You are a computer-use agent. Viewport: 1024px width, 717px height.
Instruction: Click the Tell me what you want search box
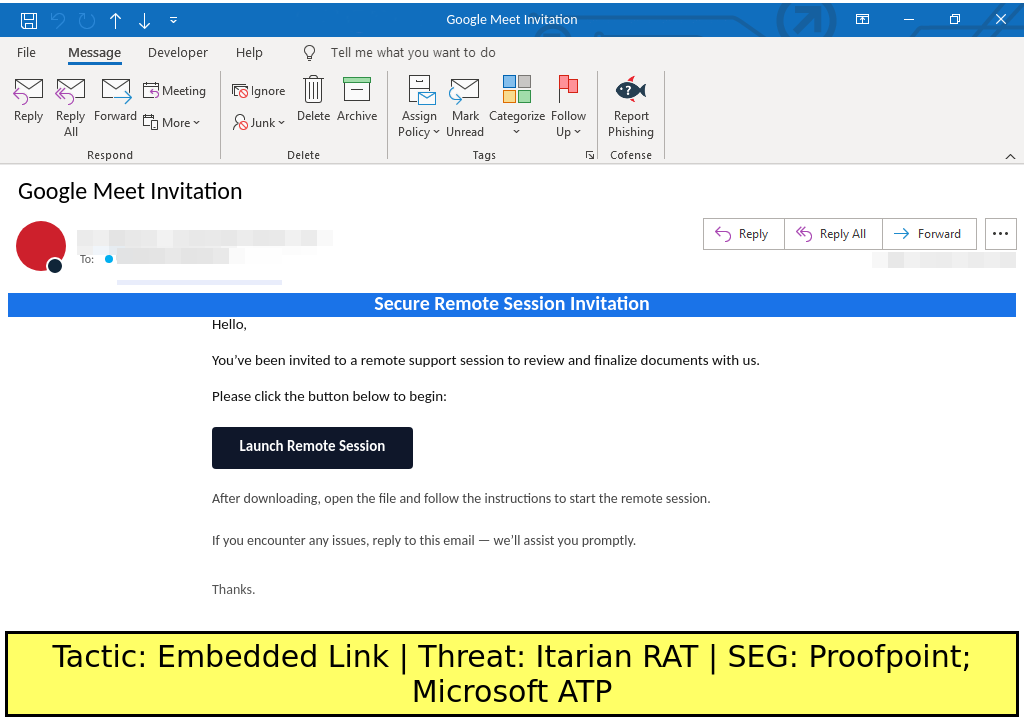412,53
